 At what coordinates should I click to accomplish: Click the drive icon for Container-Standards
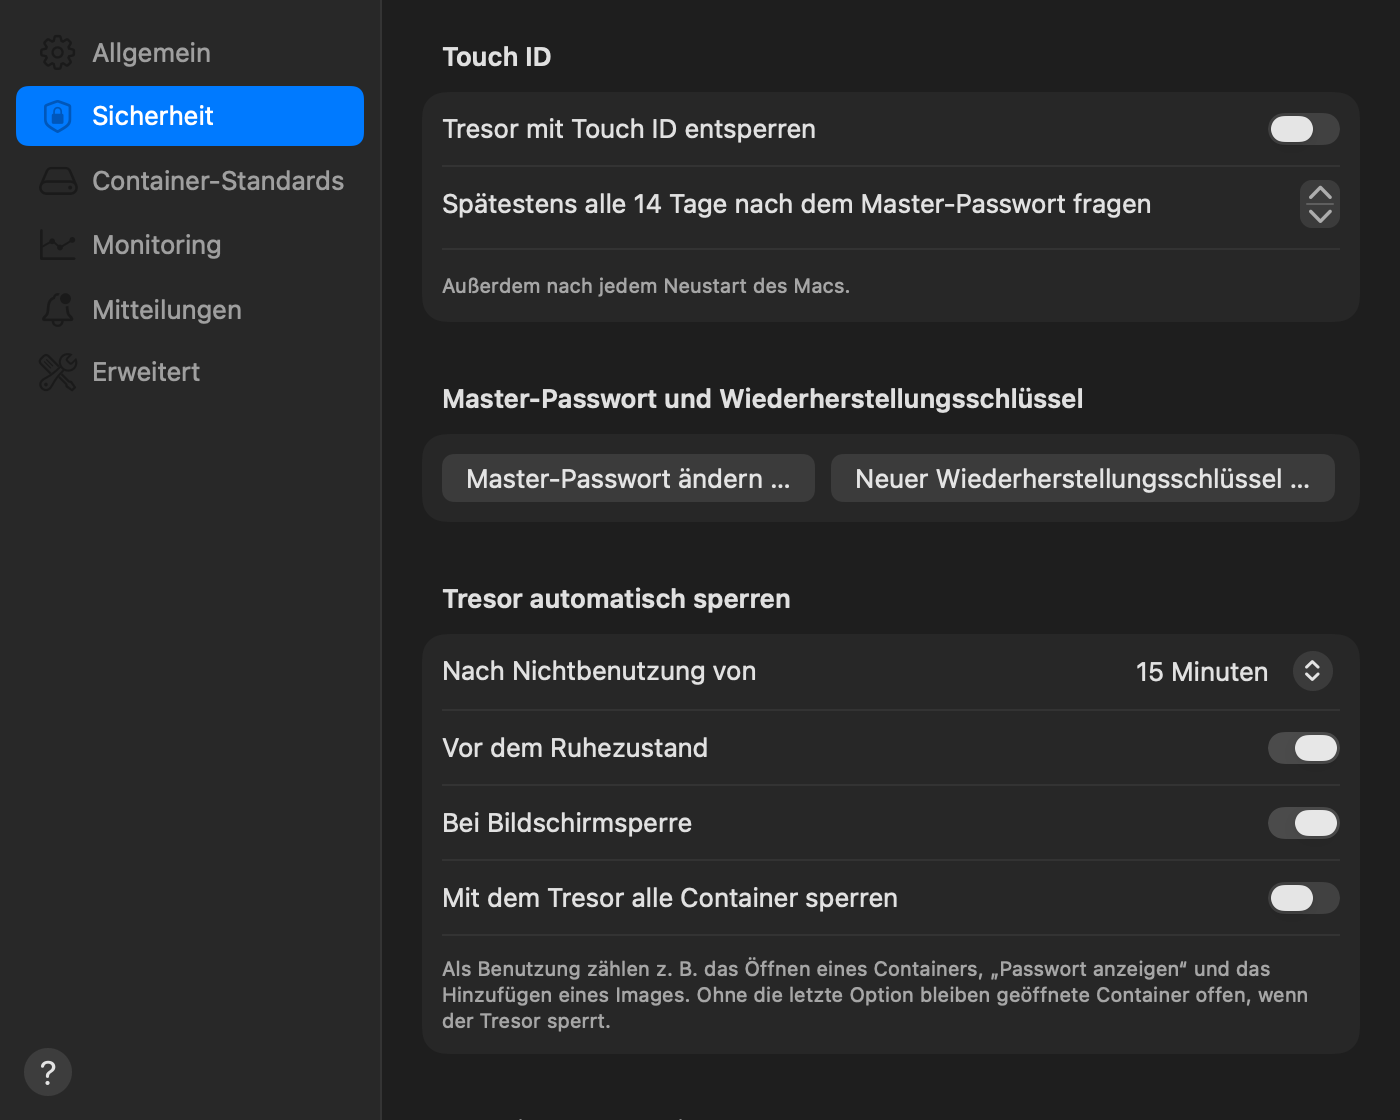[58, 181]
